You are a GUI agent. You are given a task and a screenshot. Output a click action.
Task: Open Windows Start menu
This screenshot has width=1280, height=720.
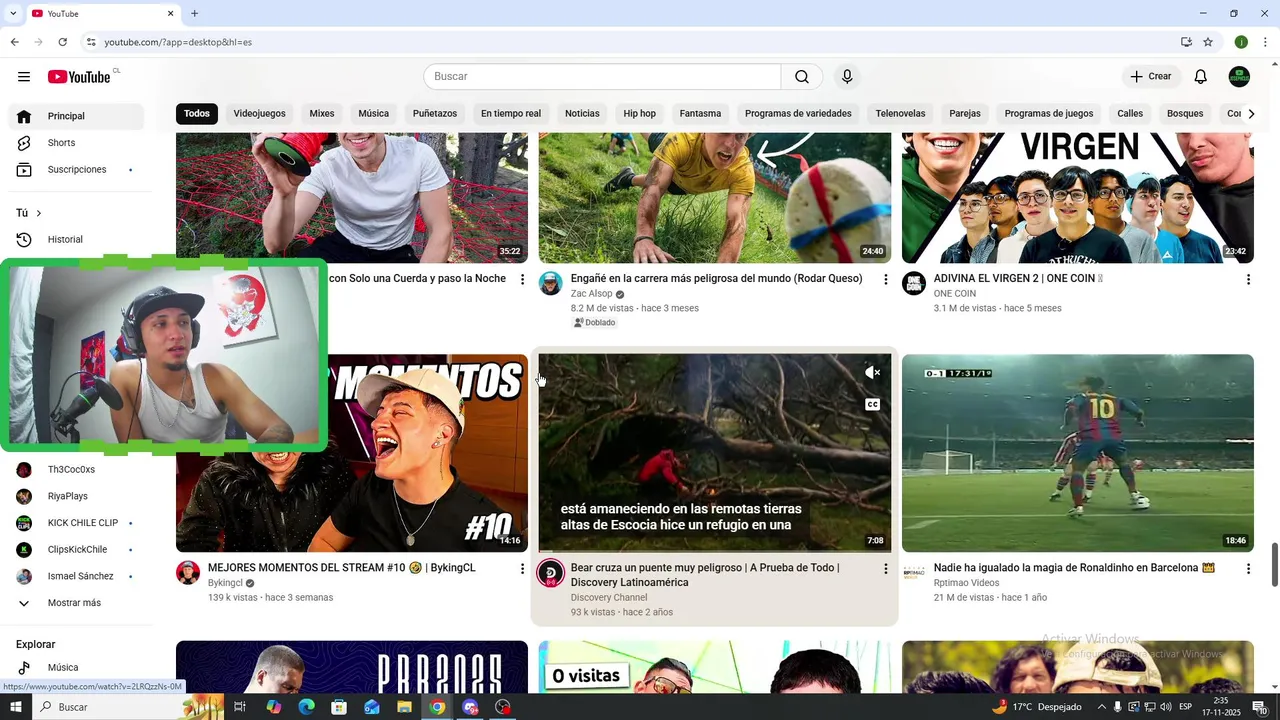click(15, 707)
